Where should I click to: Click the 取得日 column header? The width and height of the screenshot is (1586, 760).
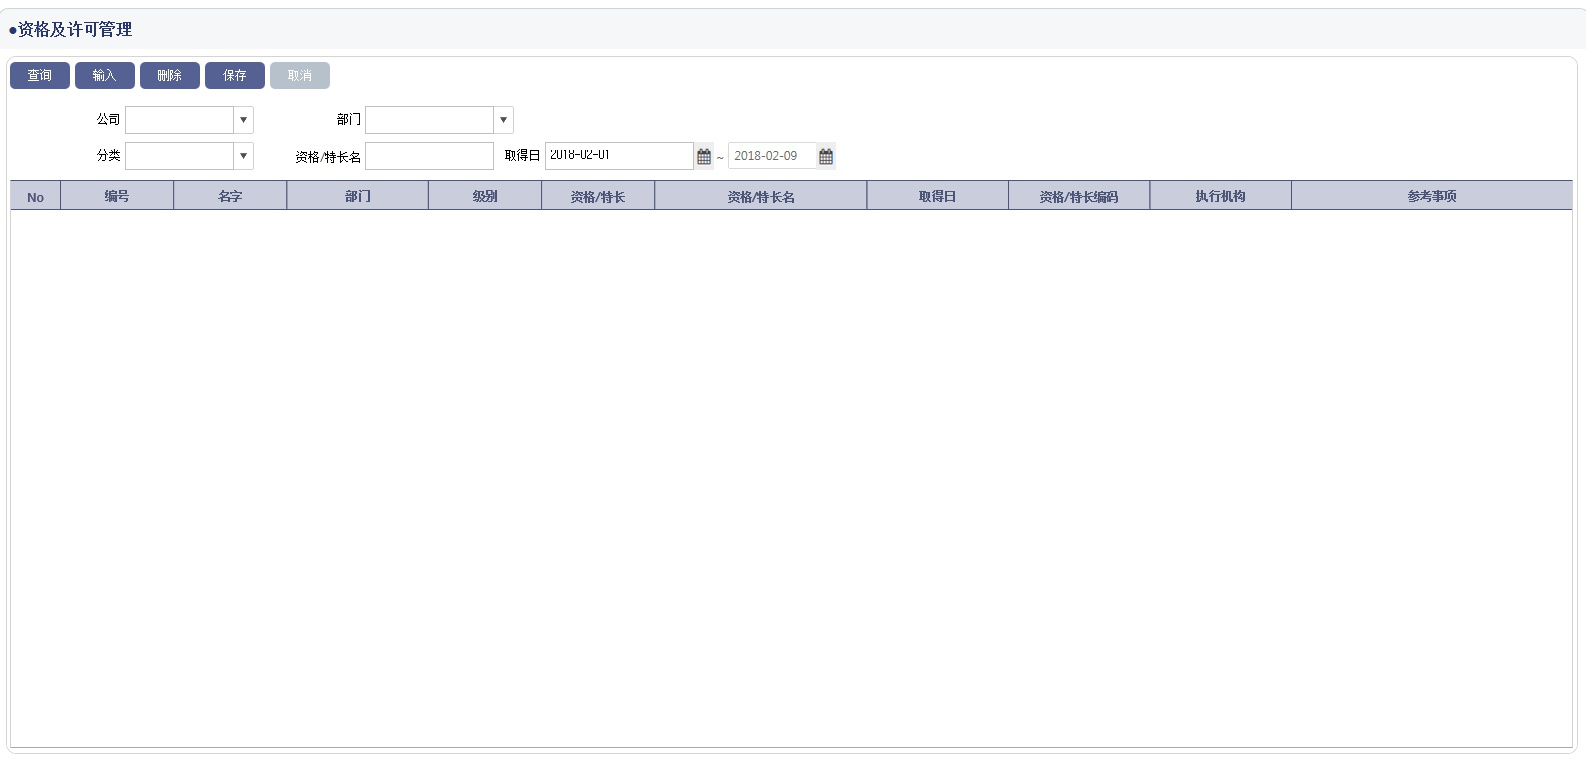[x=937, y=196]
